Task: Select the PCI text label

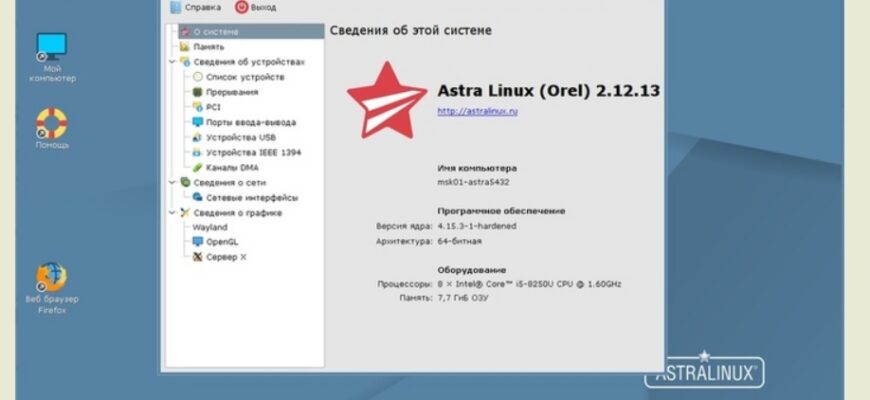Action: tap(213, 107)
